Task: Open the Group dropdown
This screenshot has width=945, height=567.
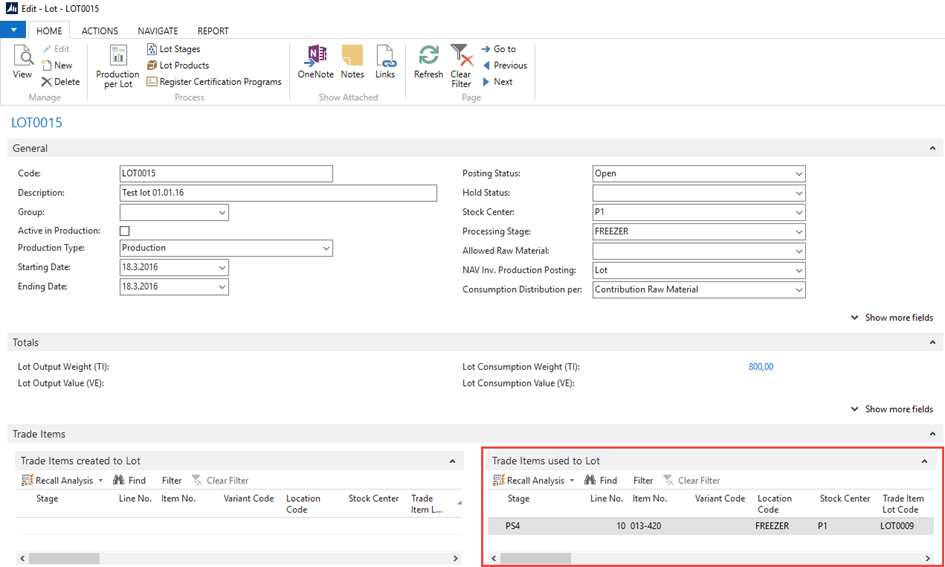Action: (x=222, y=213)
